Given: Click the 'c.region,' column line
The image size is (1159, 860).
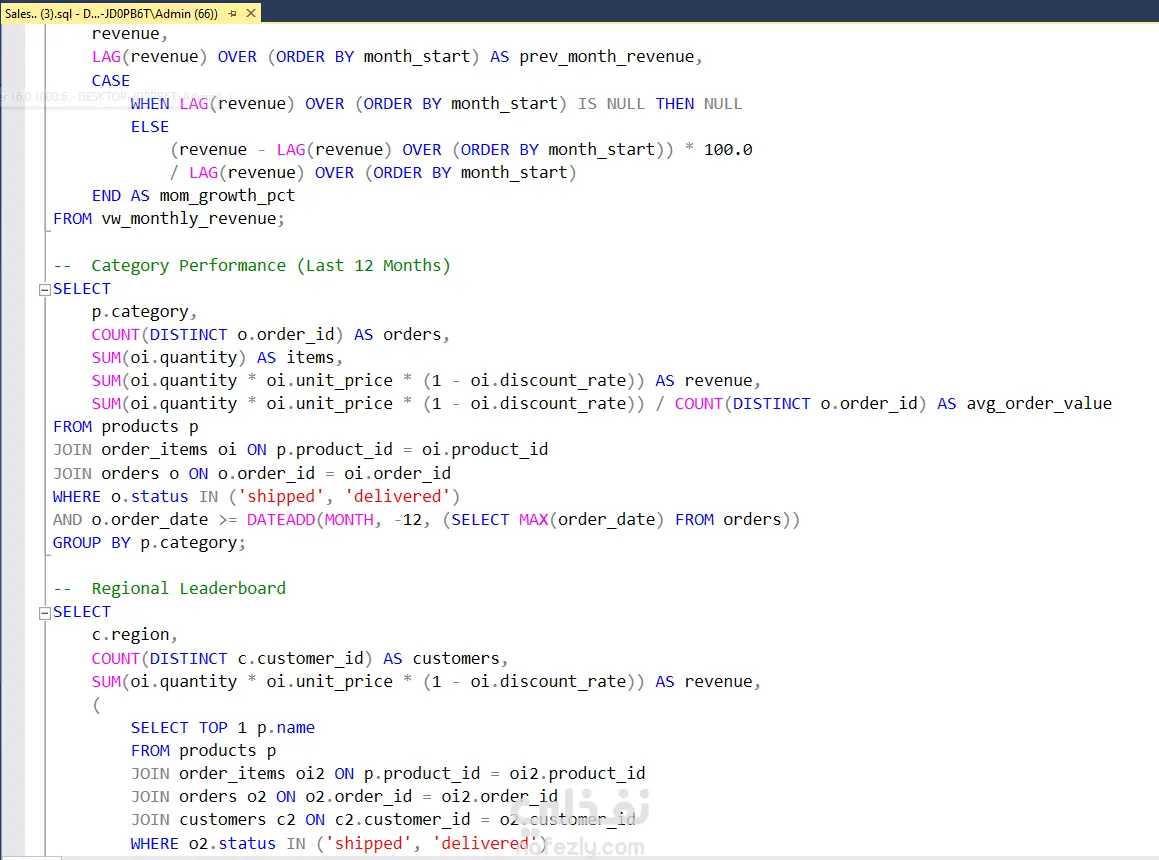Looking at the screenshot, I should pos(135,635).
